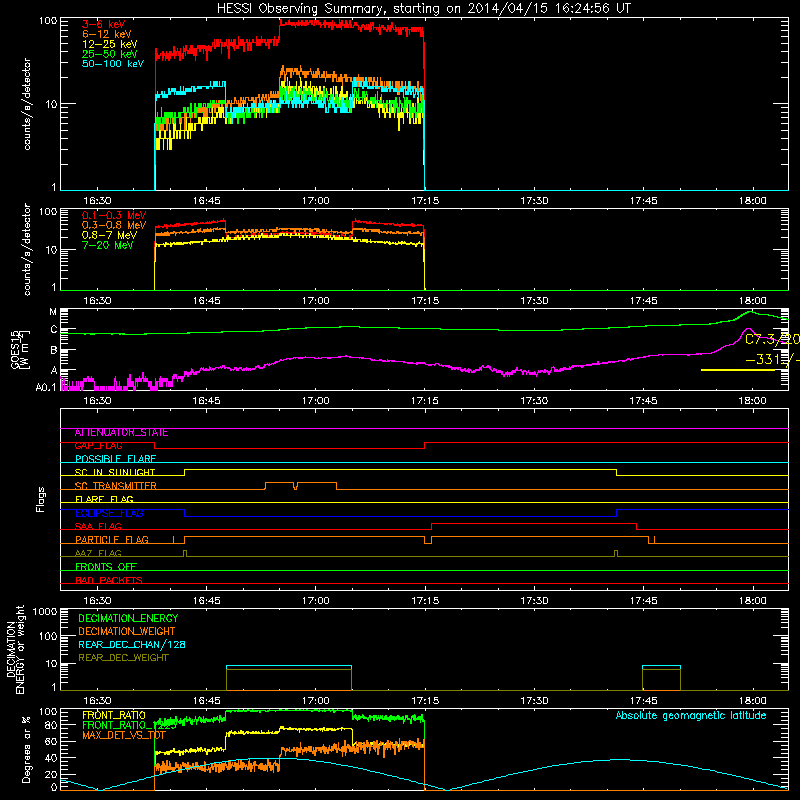The height and width of the screenshot is (800, 800).
Task: Select the 60 tick on bottom panel axis
Action: click(52, 741)
